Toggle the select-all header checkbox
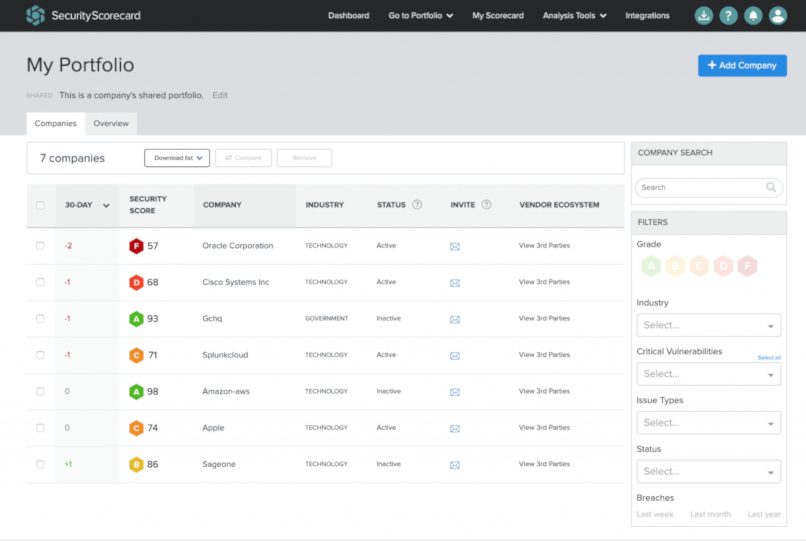The width and height of the screenshot is (806, 541). pyautogui.click(x=40, y=205)
